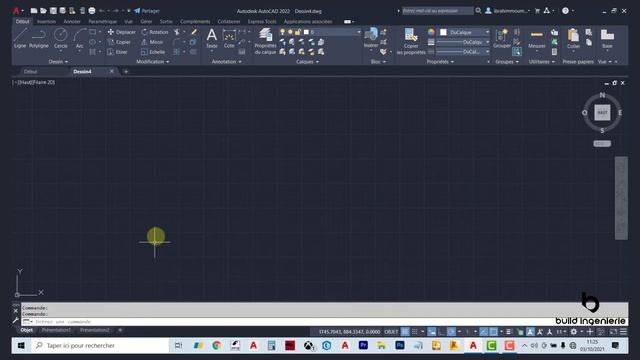The image size is (640, 360).
Task: Click the save icon in quick access toolbar
Action: 53,11
